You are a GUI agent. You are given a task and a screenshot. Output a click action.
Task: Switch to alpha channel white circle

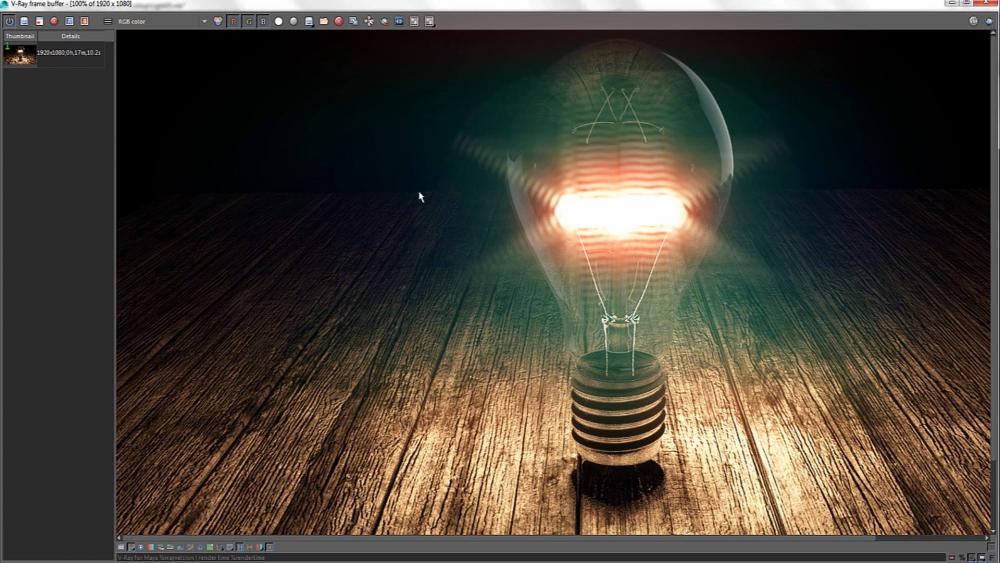pos(279,21)
